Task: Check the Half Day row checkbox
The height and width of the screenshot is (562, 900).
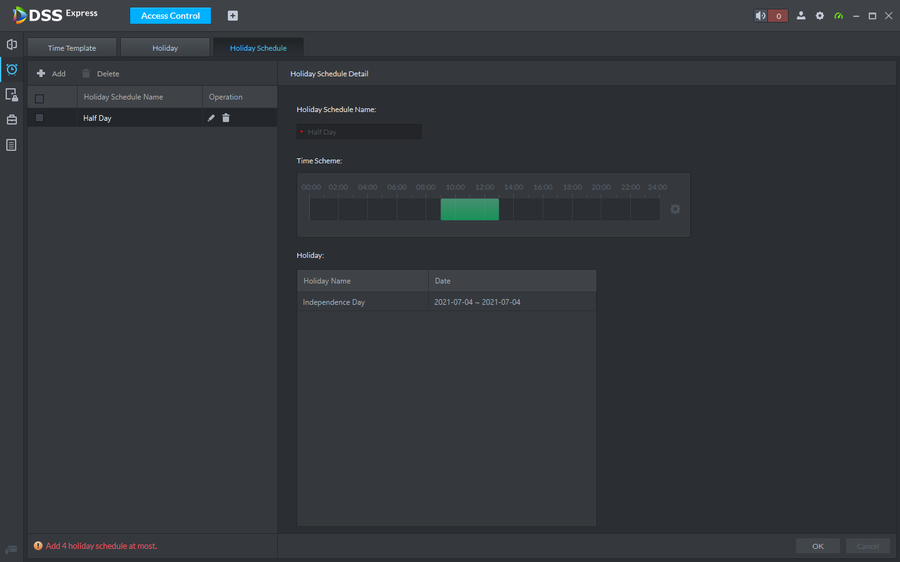Action: 40,118
